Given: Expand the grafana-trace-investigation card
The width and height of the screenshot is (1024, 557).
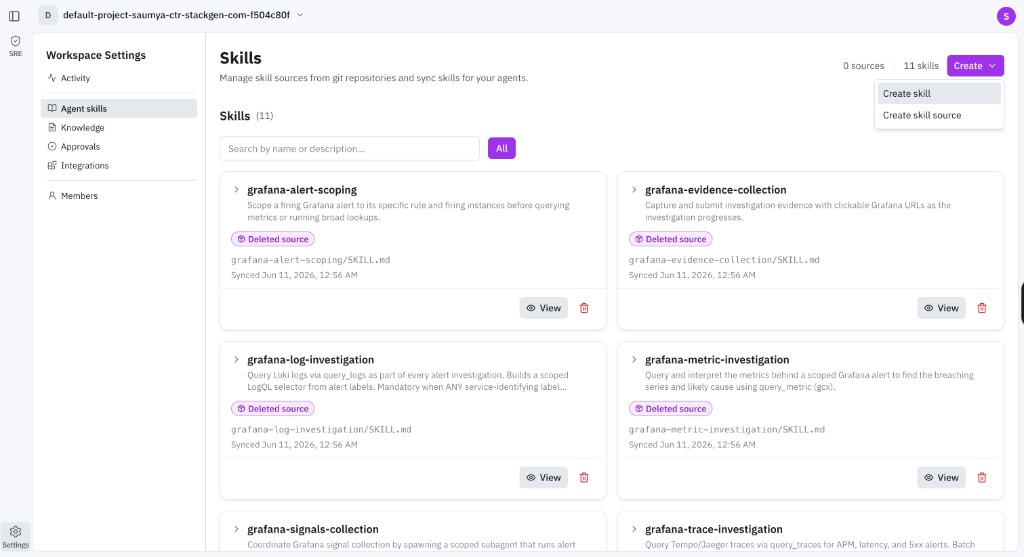Looking at the screenshot, I should (633, 530).
